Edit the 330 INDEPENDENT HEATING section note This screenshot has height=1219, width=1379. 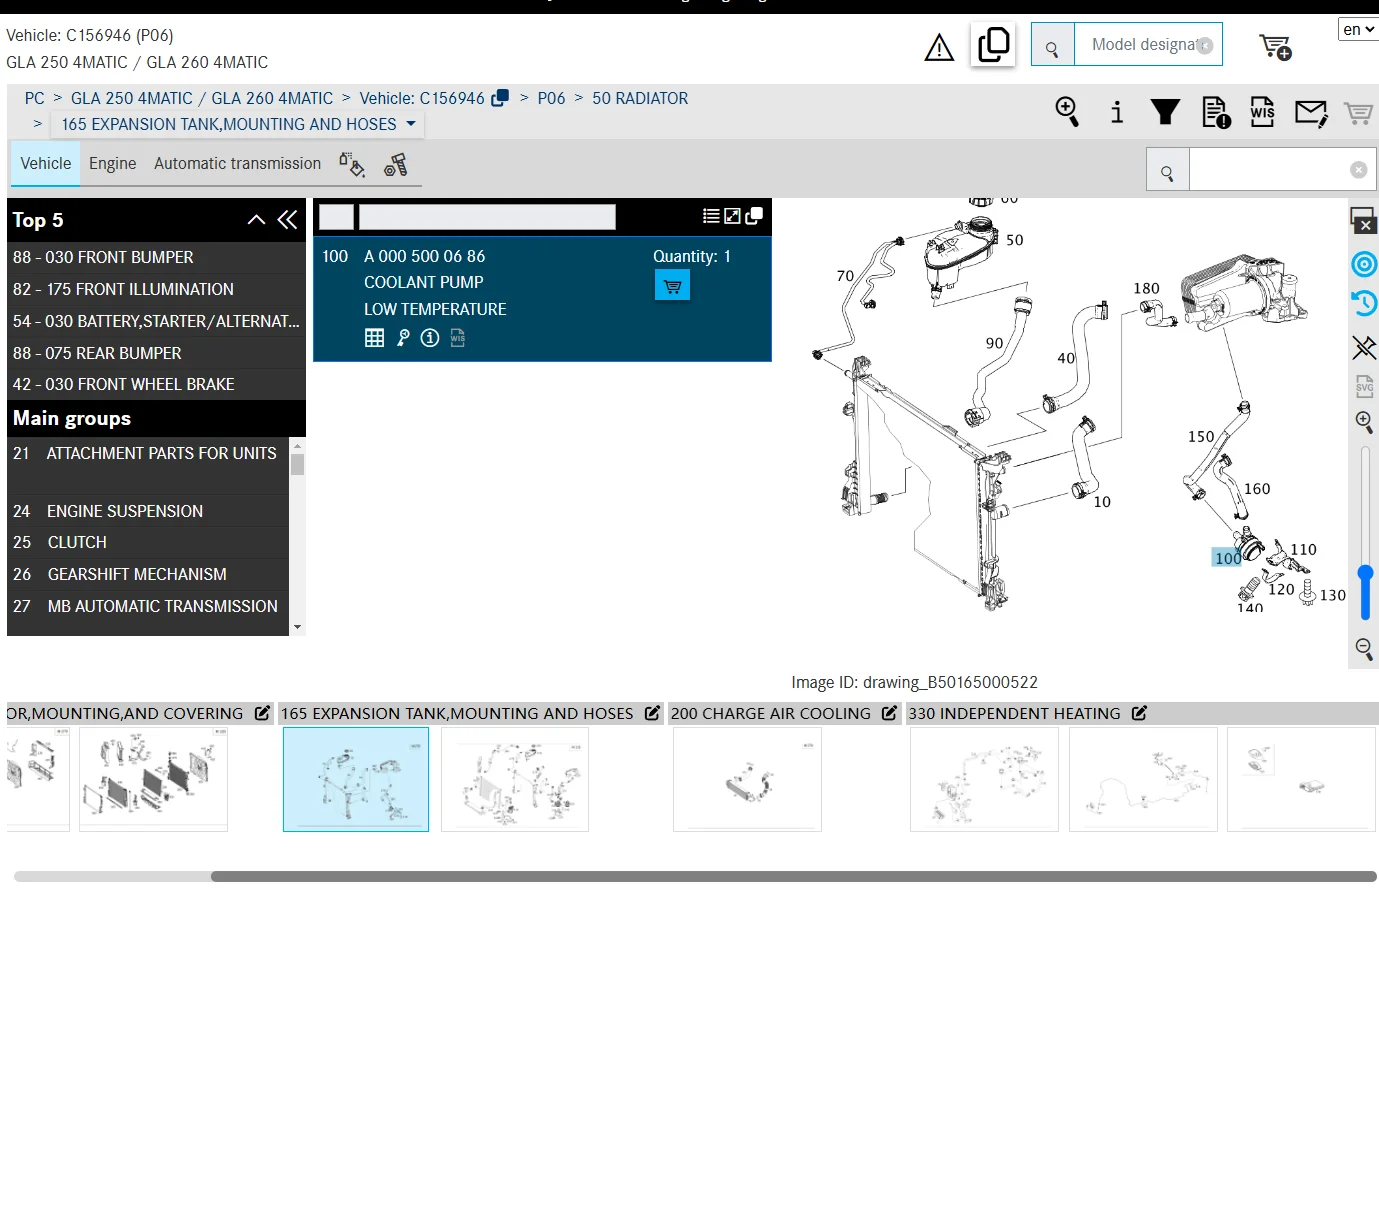pyautogui.click(x=1139, y=713)
